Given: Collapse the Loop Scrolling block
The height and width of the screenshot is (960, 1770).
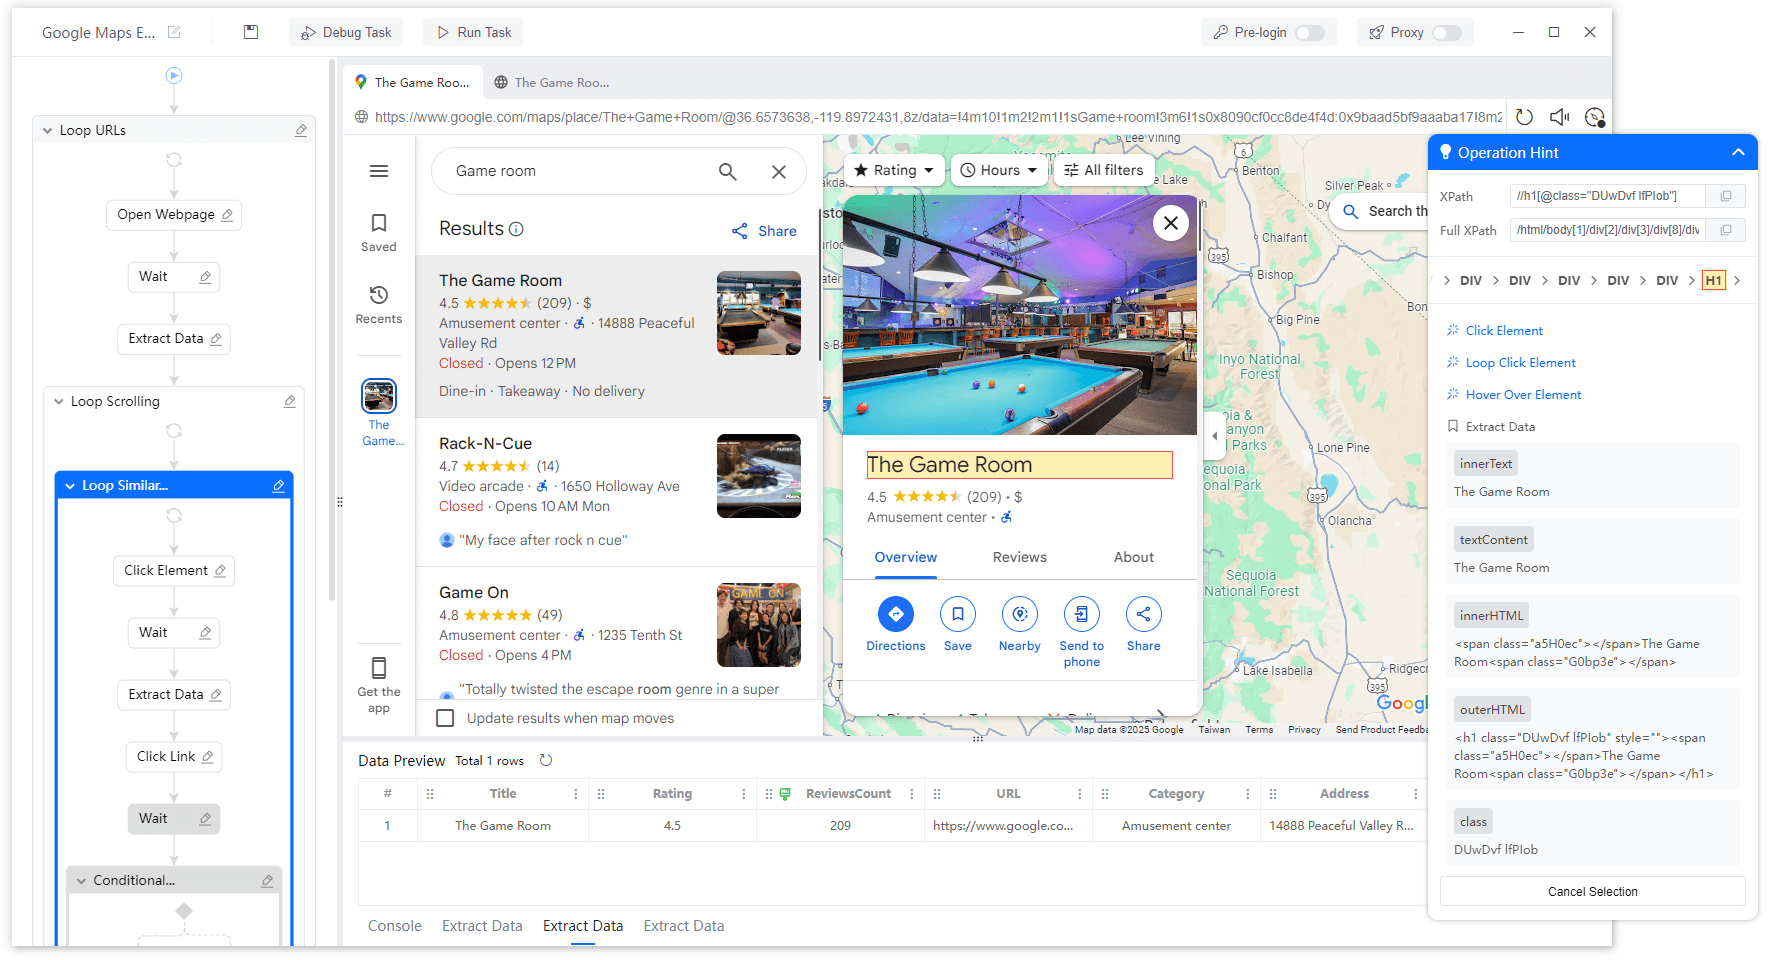Looking at the screenshot, I should pos(59,401).
